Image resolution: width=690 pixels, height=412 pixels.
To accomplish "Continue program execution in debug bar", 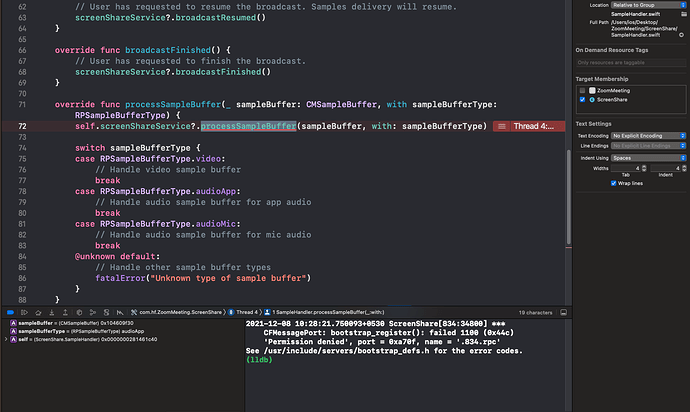I will [x=24, y=313].
